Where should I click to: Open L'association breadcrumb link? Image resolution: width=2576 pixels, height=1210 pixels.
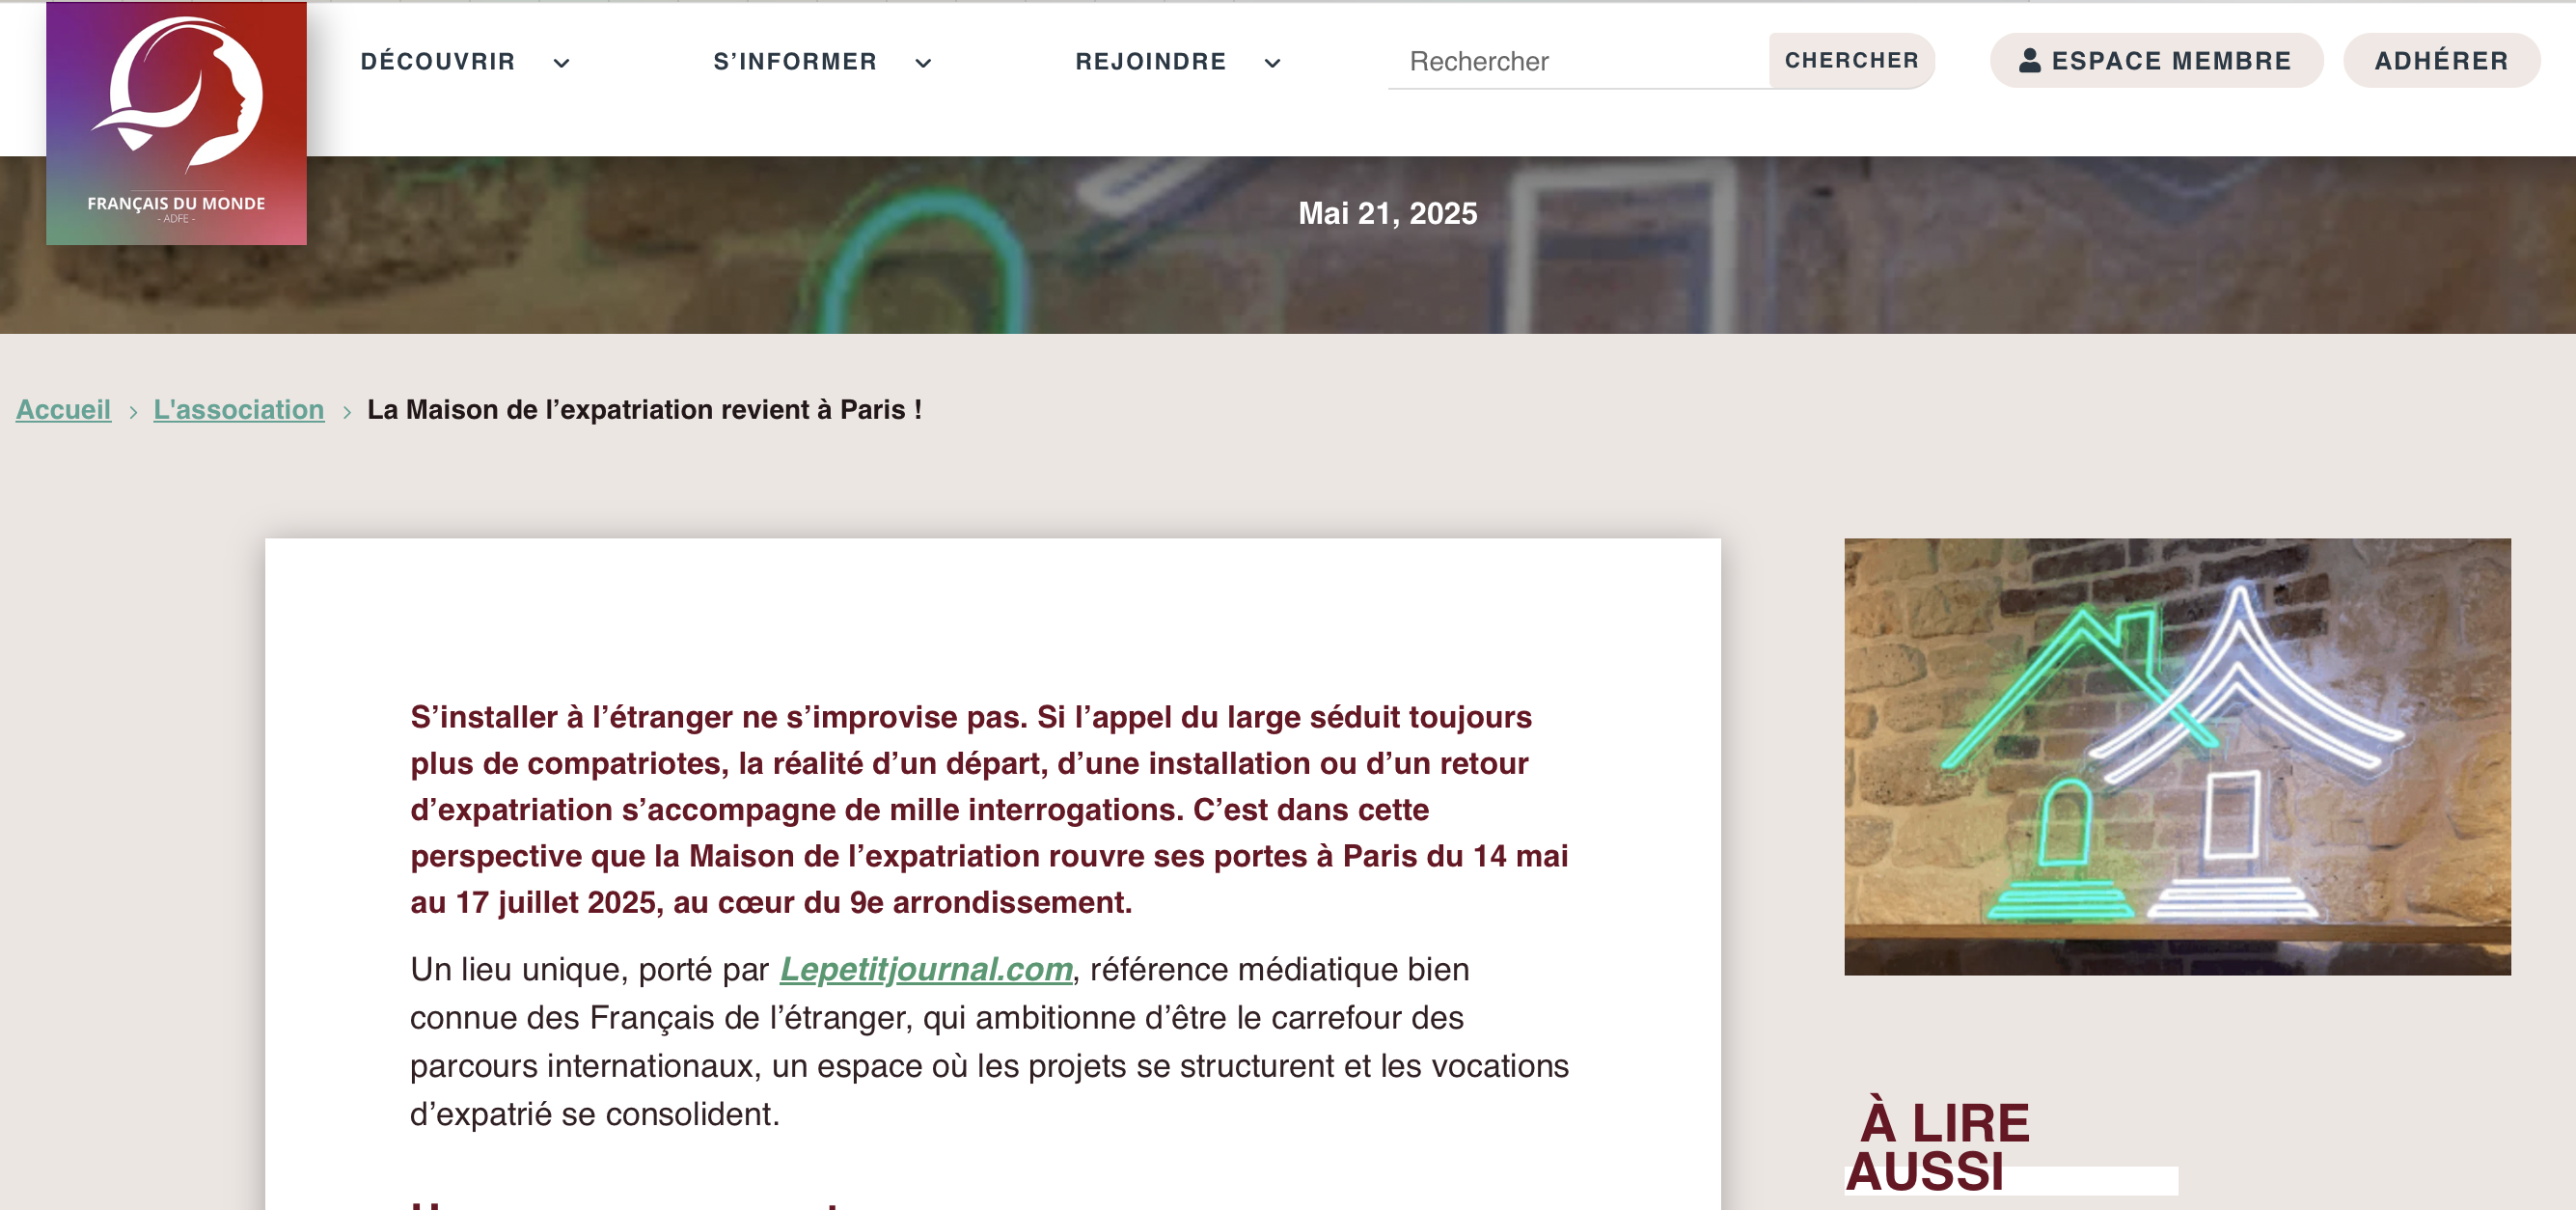pyautogui.click(x=239, y=410)
